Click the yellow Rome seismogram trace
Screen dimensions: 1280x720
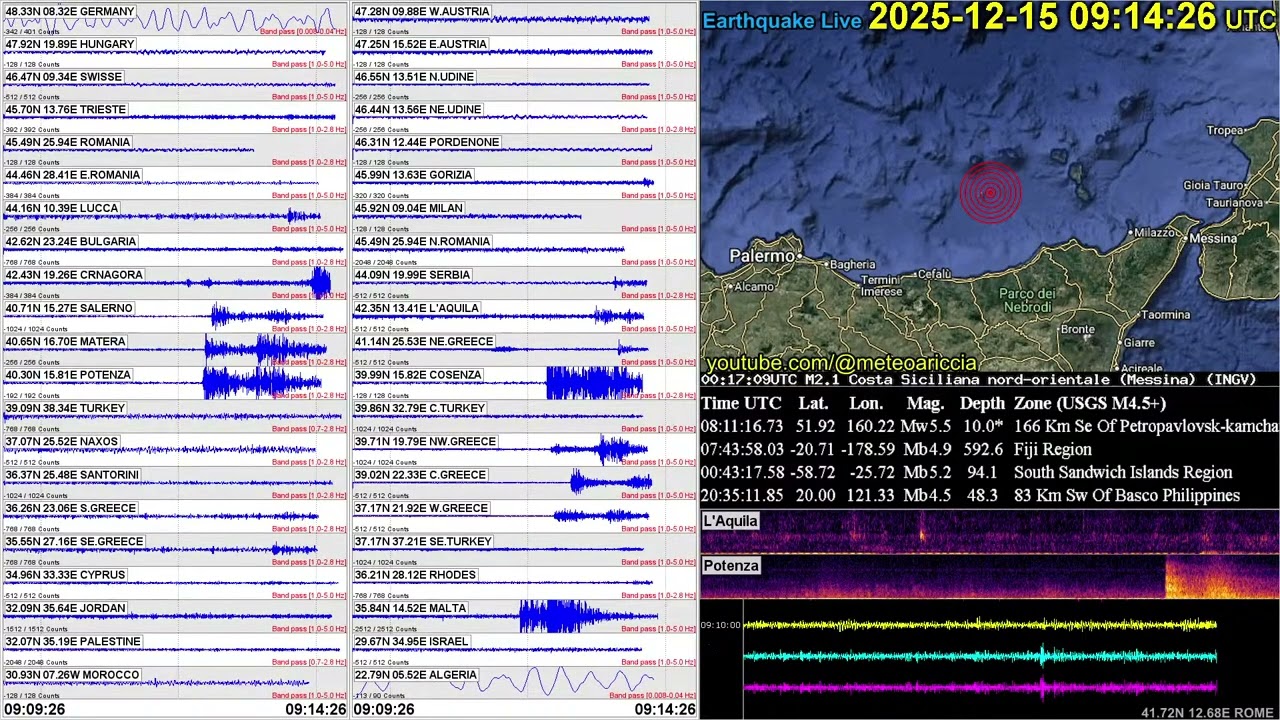click(980, 625)
